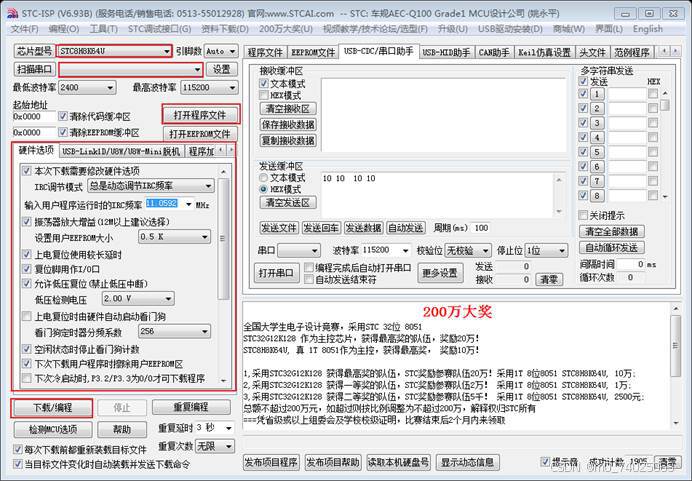Click the 周期(ms) 100 input field
Image resolution: width=692 pixels, height=481 pixels.
click(481, 228)
